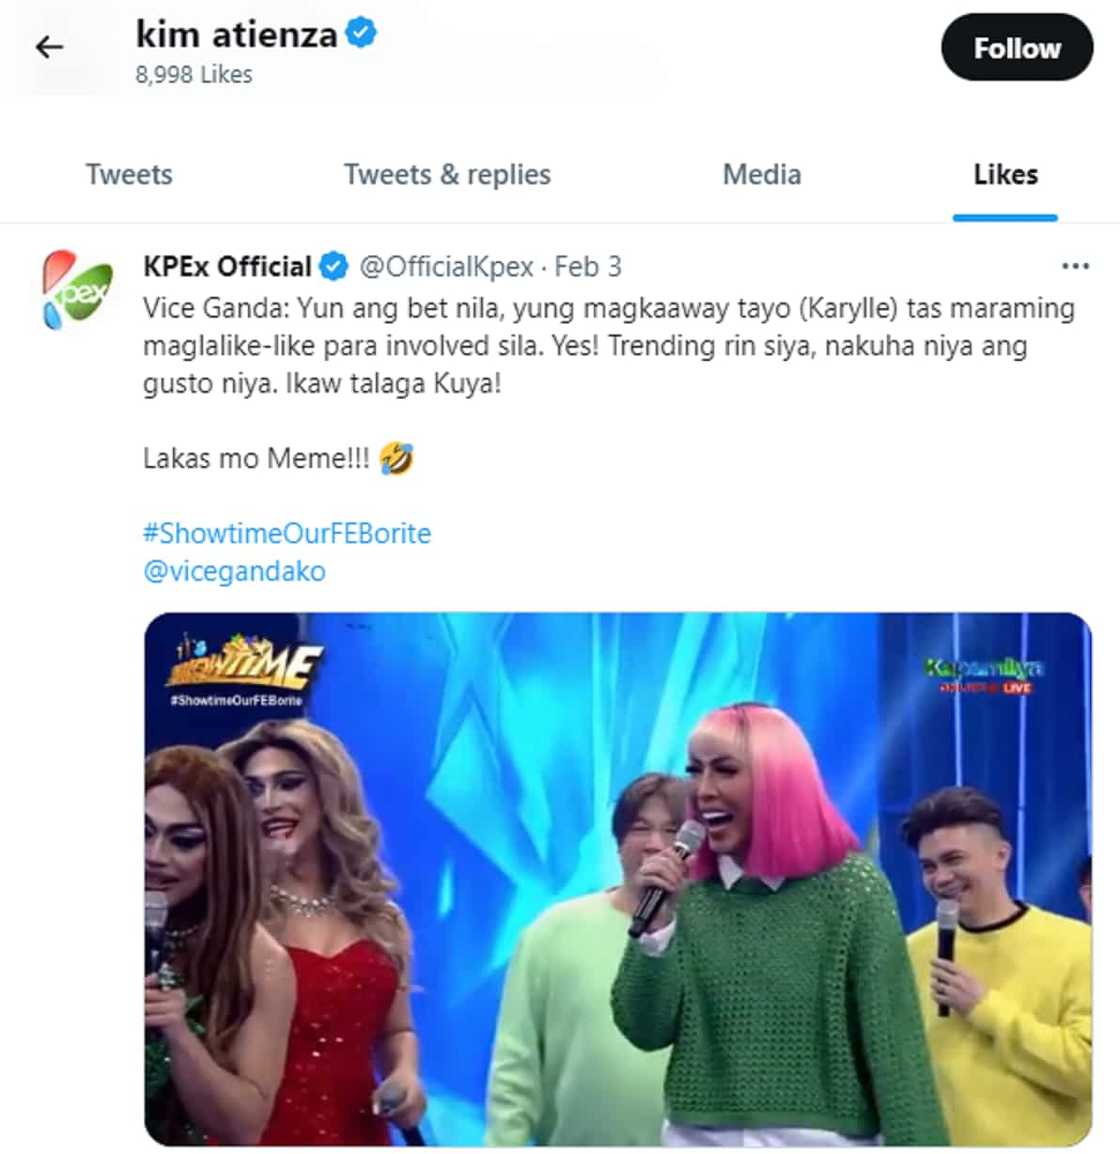Screen dimensions: 1120x1154
Task: Switch to the Media tab
Action: pyautogui.click(x=761, y=175)
